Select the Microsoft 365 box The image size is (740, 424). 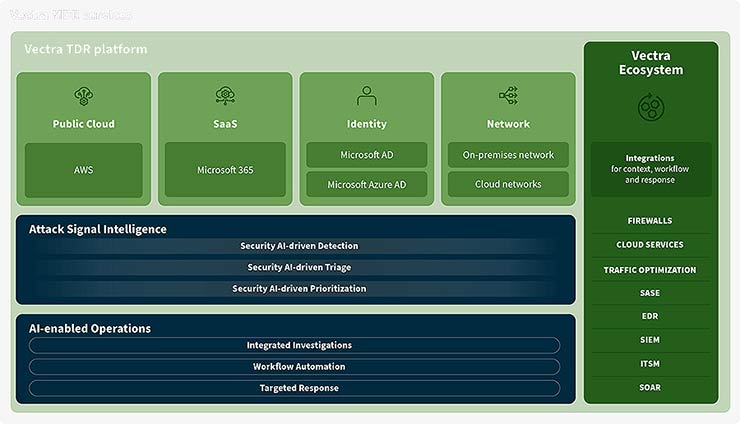[225, 170]
